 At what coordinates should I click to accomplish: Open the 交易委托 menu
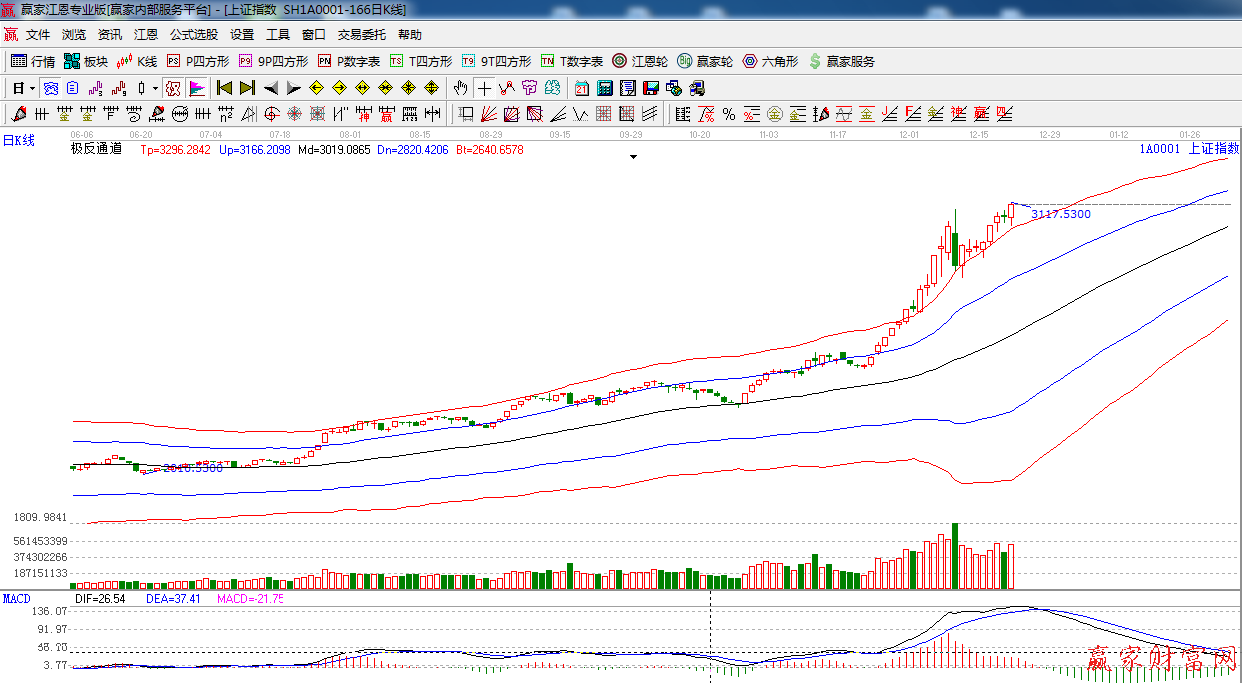point(361,35)
